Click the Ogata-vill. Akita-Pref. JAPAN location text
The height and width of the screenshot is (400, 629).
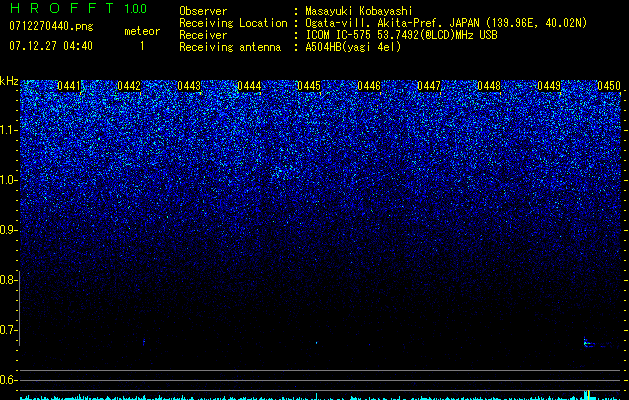446,23
